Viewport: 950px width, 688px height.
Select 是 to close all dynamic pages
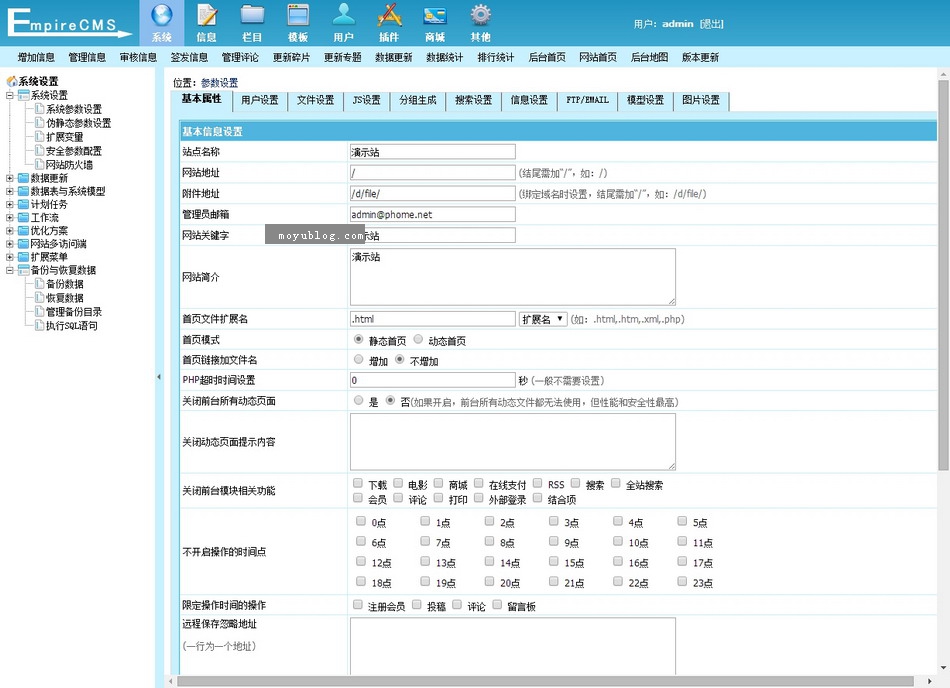pos(358,400)
